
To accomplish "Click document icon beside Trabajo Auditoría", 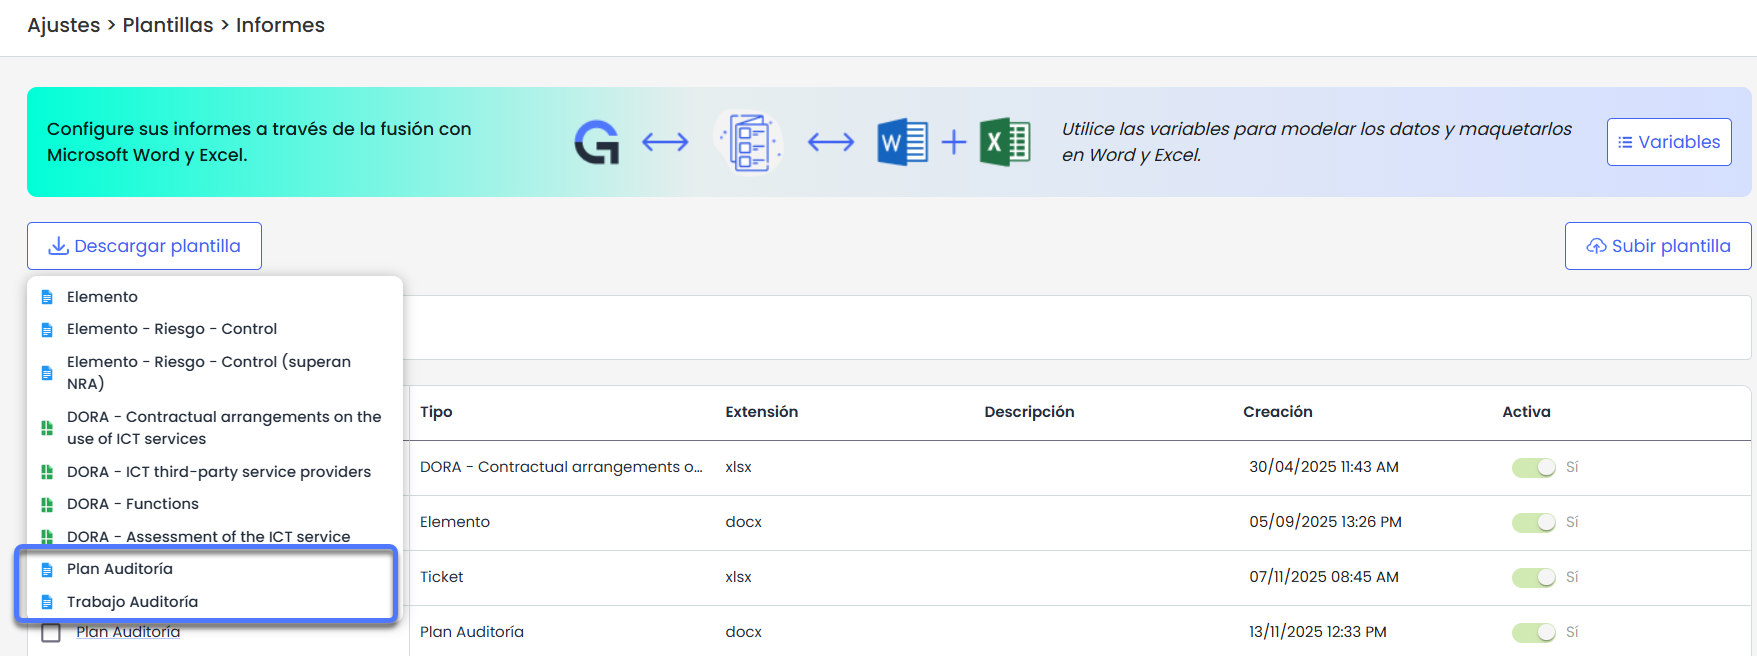I will 47,602.
